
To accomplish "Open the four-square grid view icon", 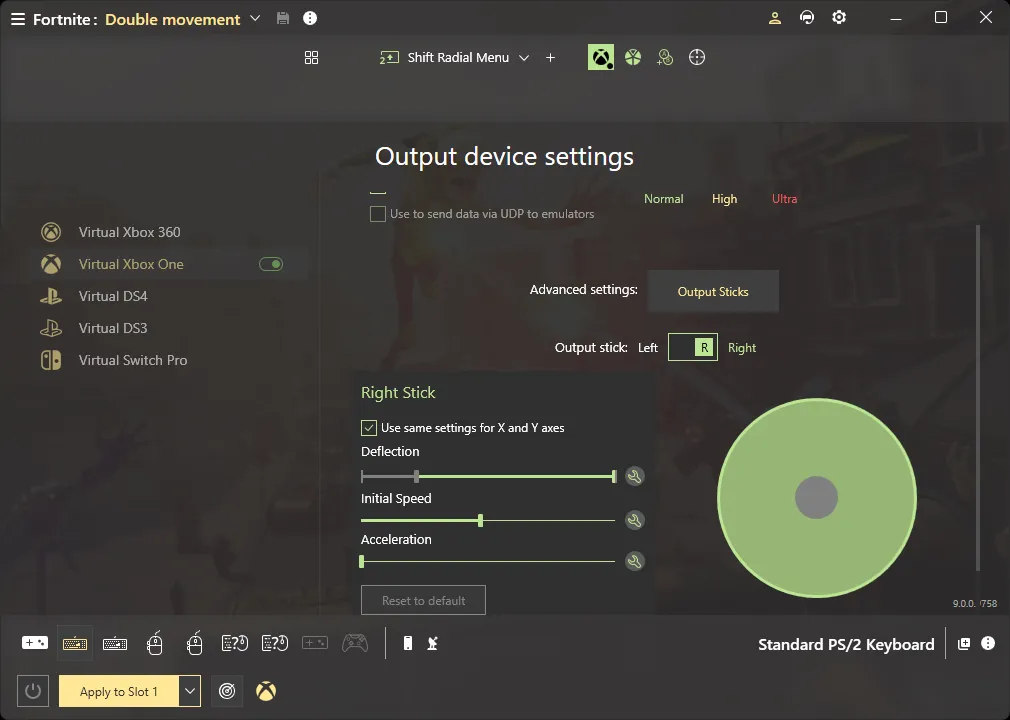I will [x=311, y=58].
